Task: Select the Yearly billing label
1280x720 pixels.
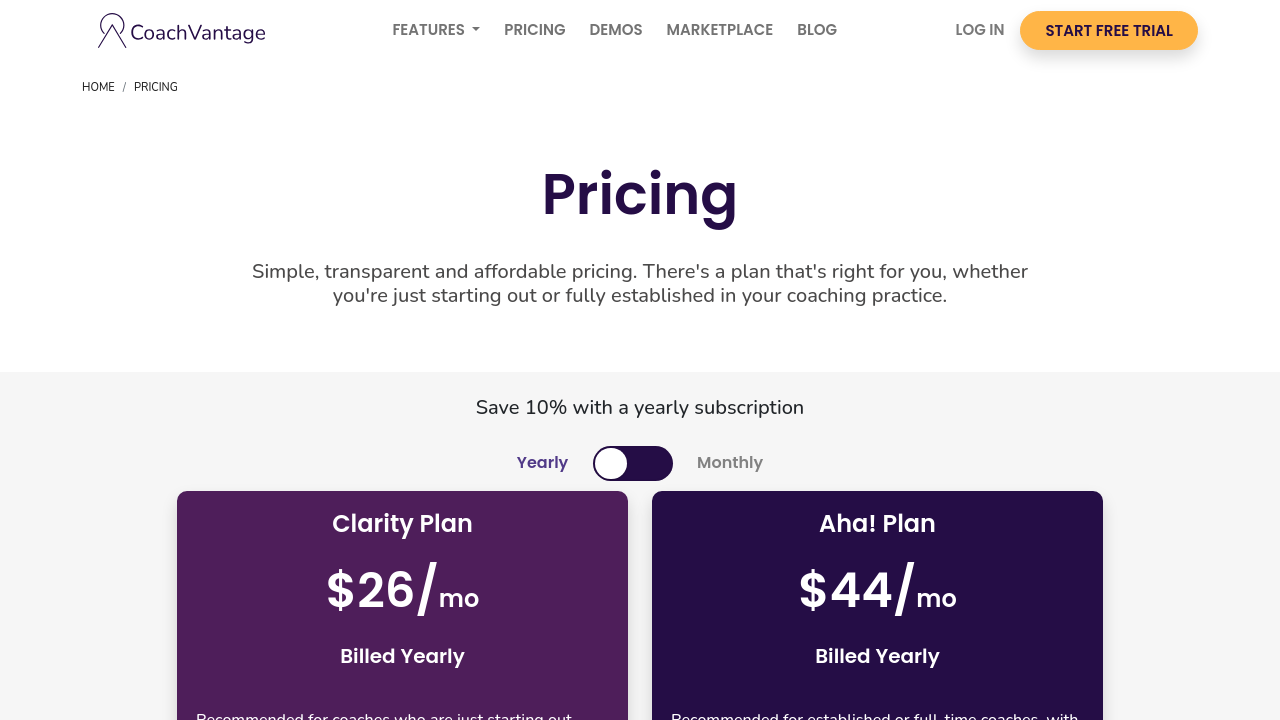Action: tap(542, 463)
